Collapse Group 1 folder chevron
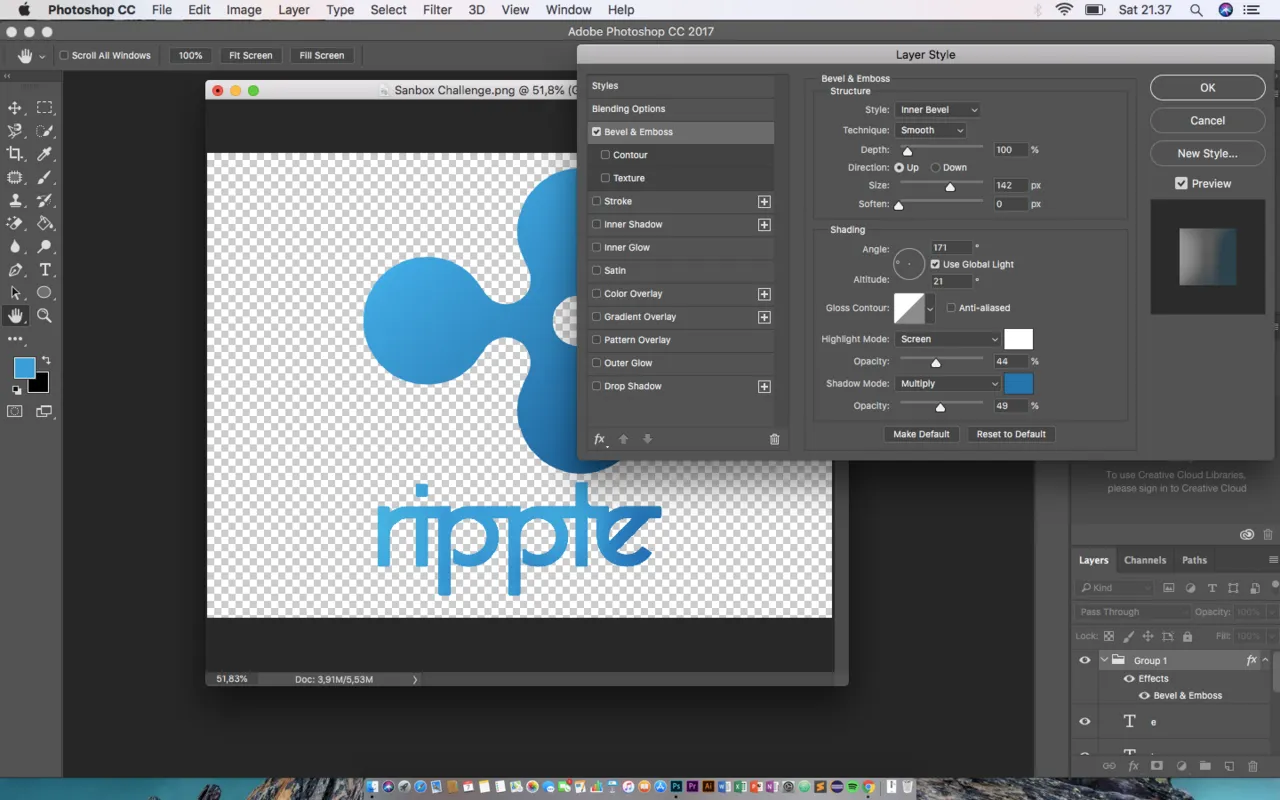 coord(1105,660)
